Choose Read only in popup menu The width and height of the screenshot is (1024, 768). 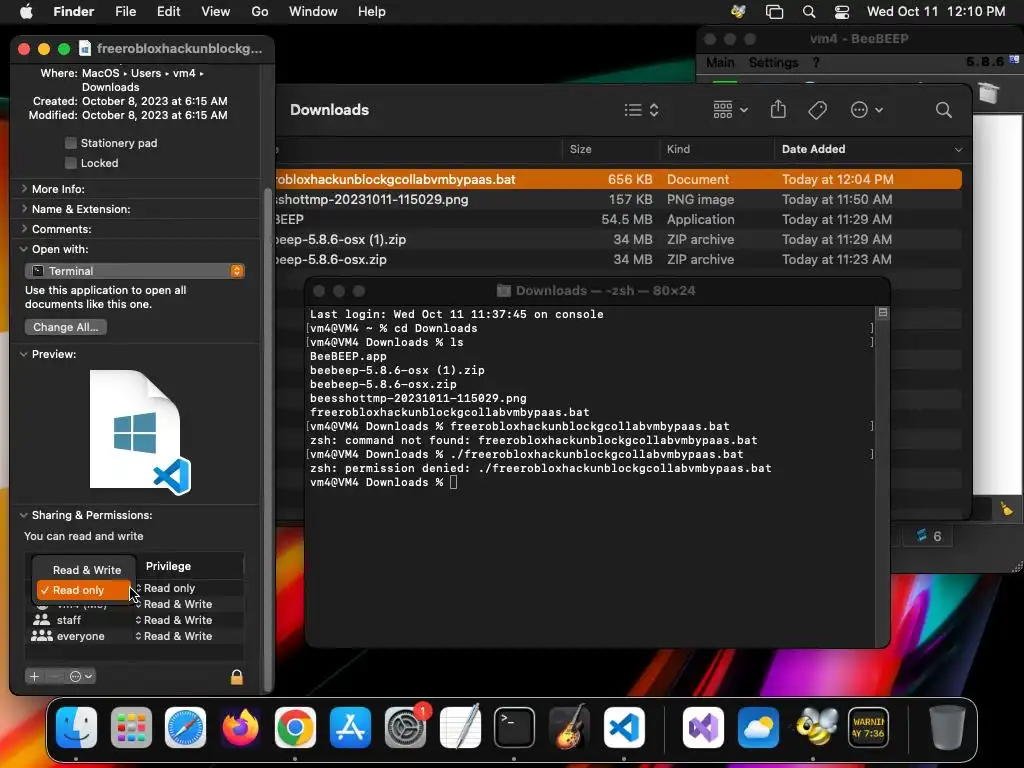point(84,590)
